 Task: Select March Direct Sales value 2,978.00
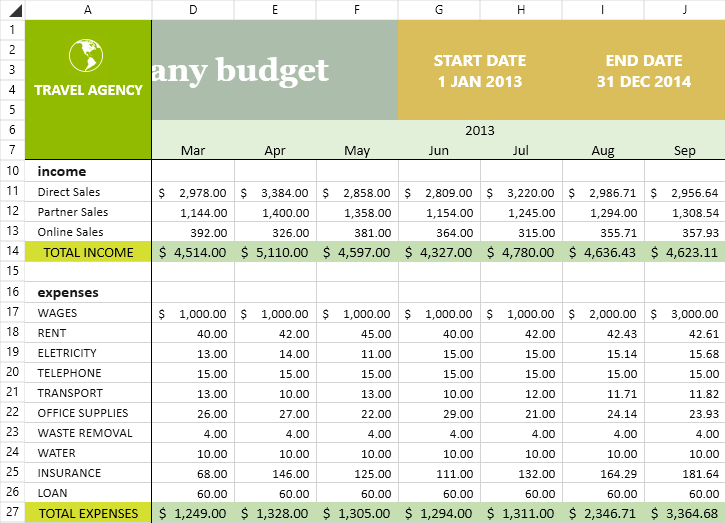click(x=193, y=192)
